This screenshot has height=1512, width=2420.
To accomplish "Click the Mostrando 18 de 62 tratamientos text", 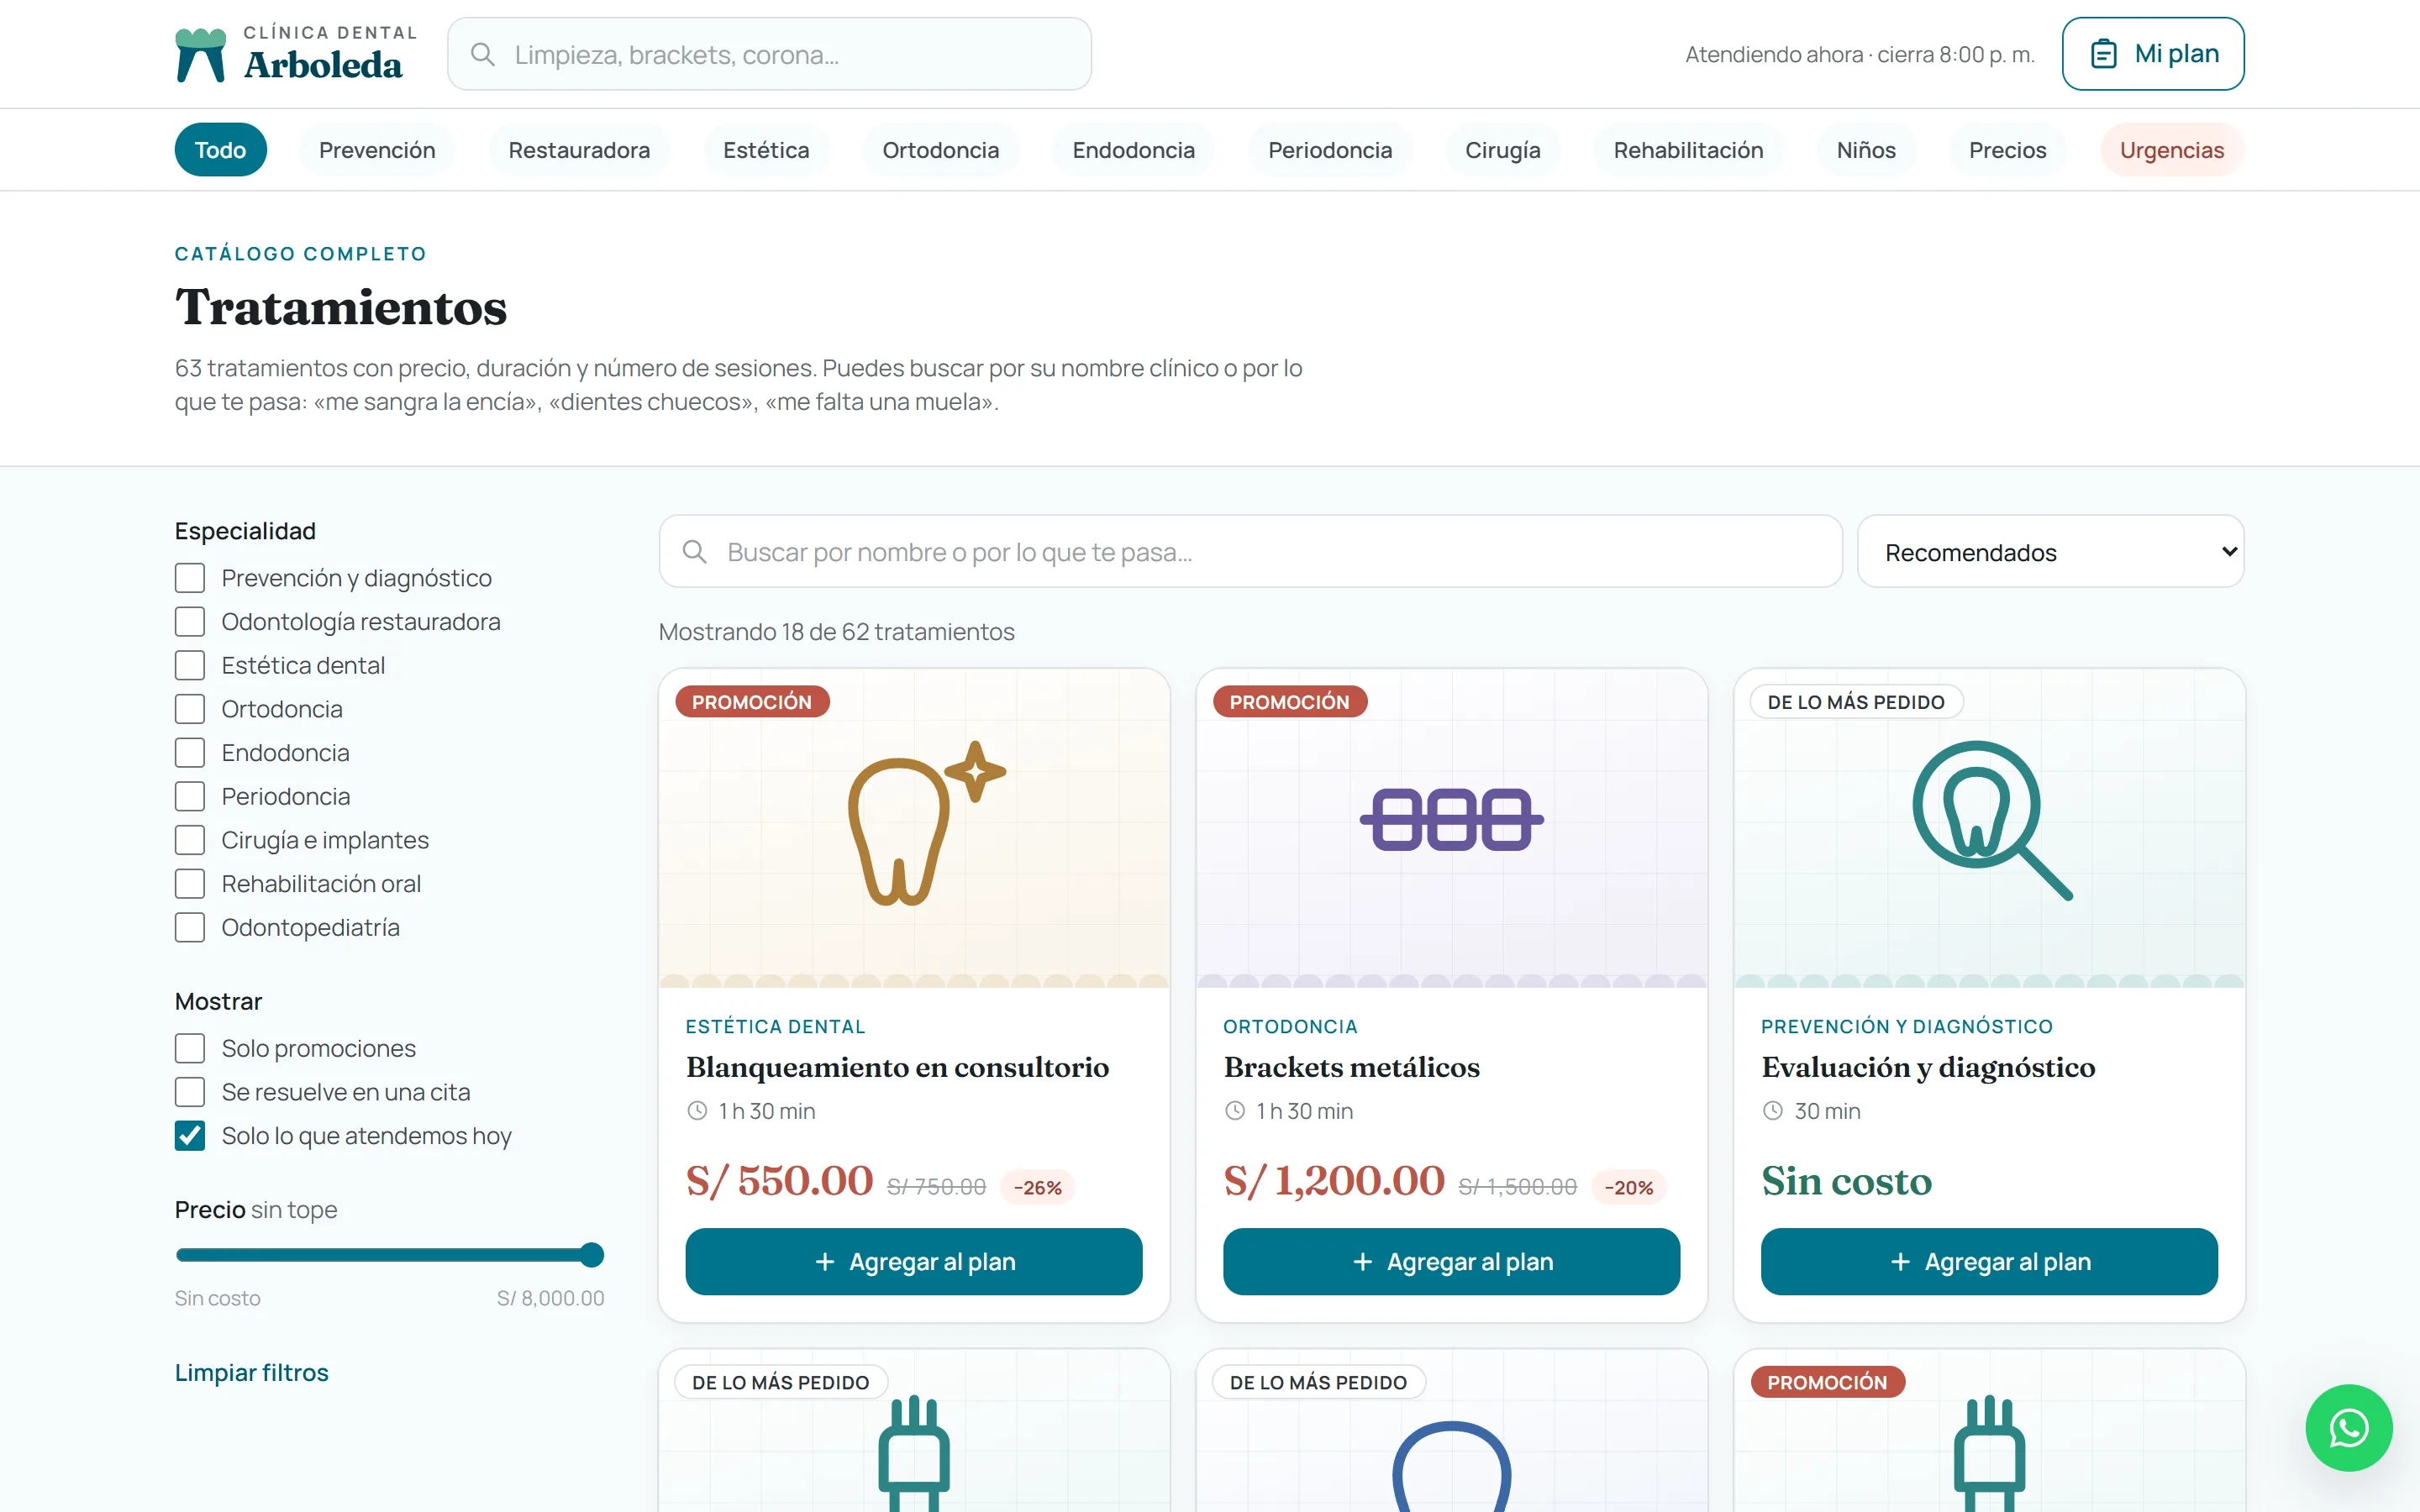I will point(837,632).
